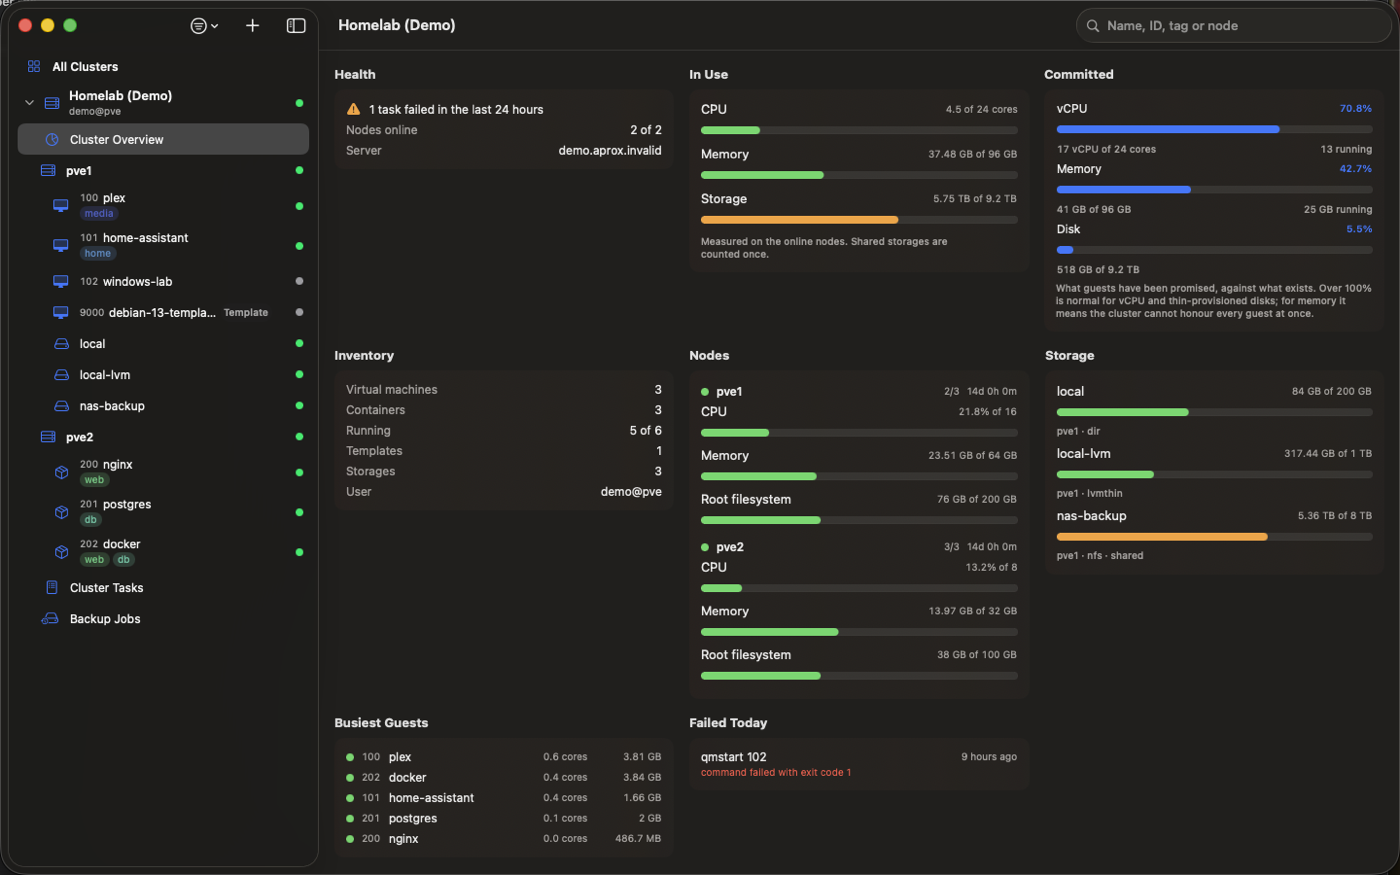Click the pve2 node icon

coord(48,437)
